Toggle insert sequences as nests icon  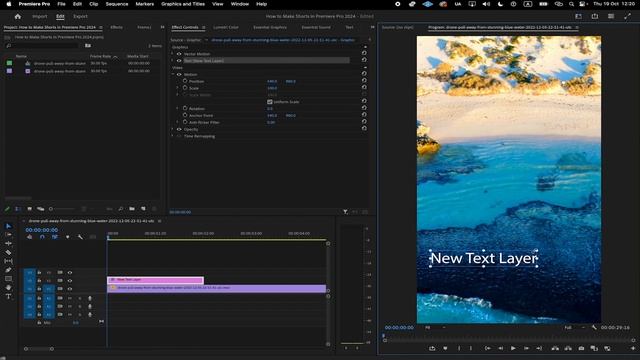pos(29,237)
